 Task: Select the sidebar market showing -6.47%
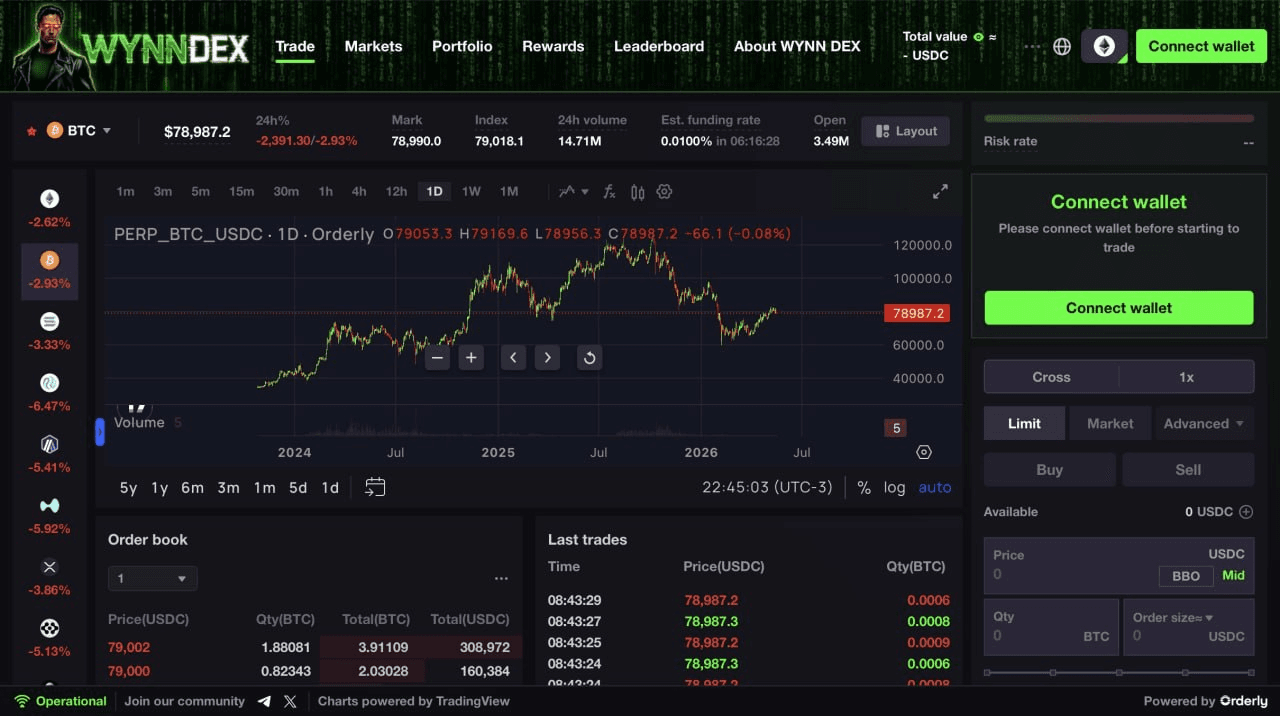click(49, 394)
